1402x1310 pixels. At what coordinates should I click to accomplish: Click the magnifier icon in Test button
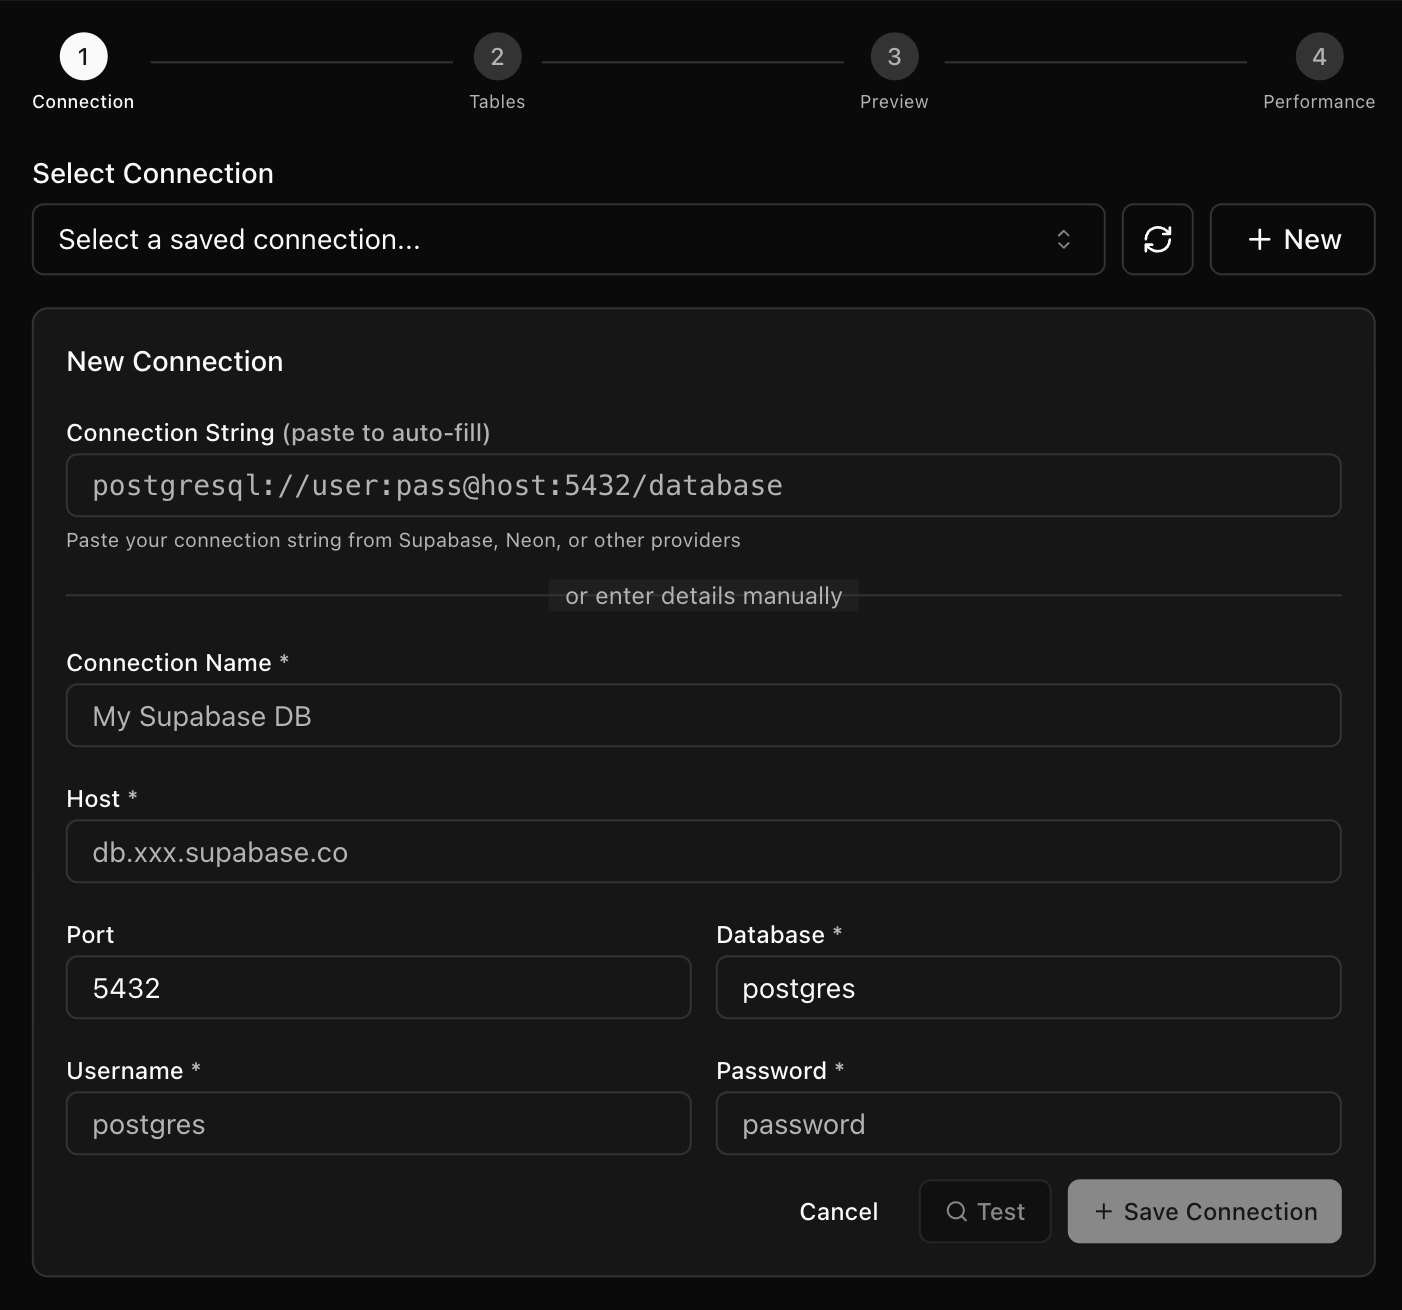pos(958,1211)
